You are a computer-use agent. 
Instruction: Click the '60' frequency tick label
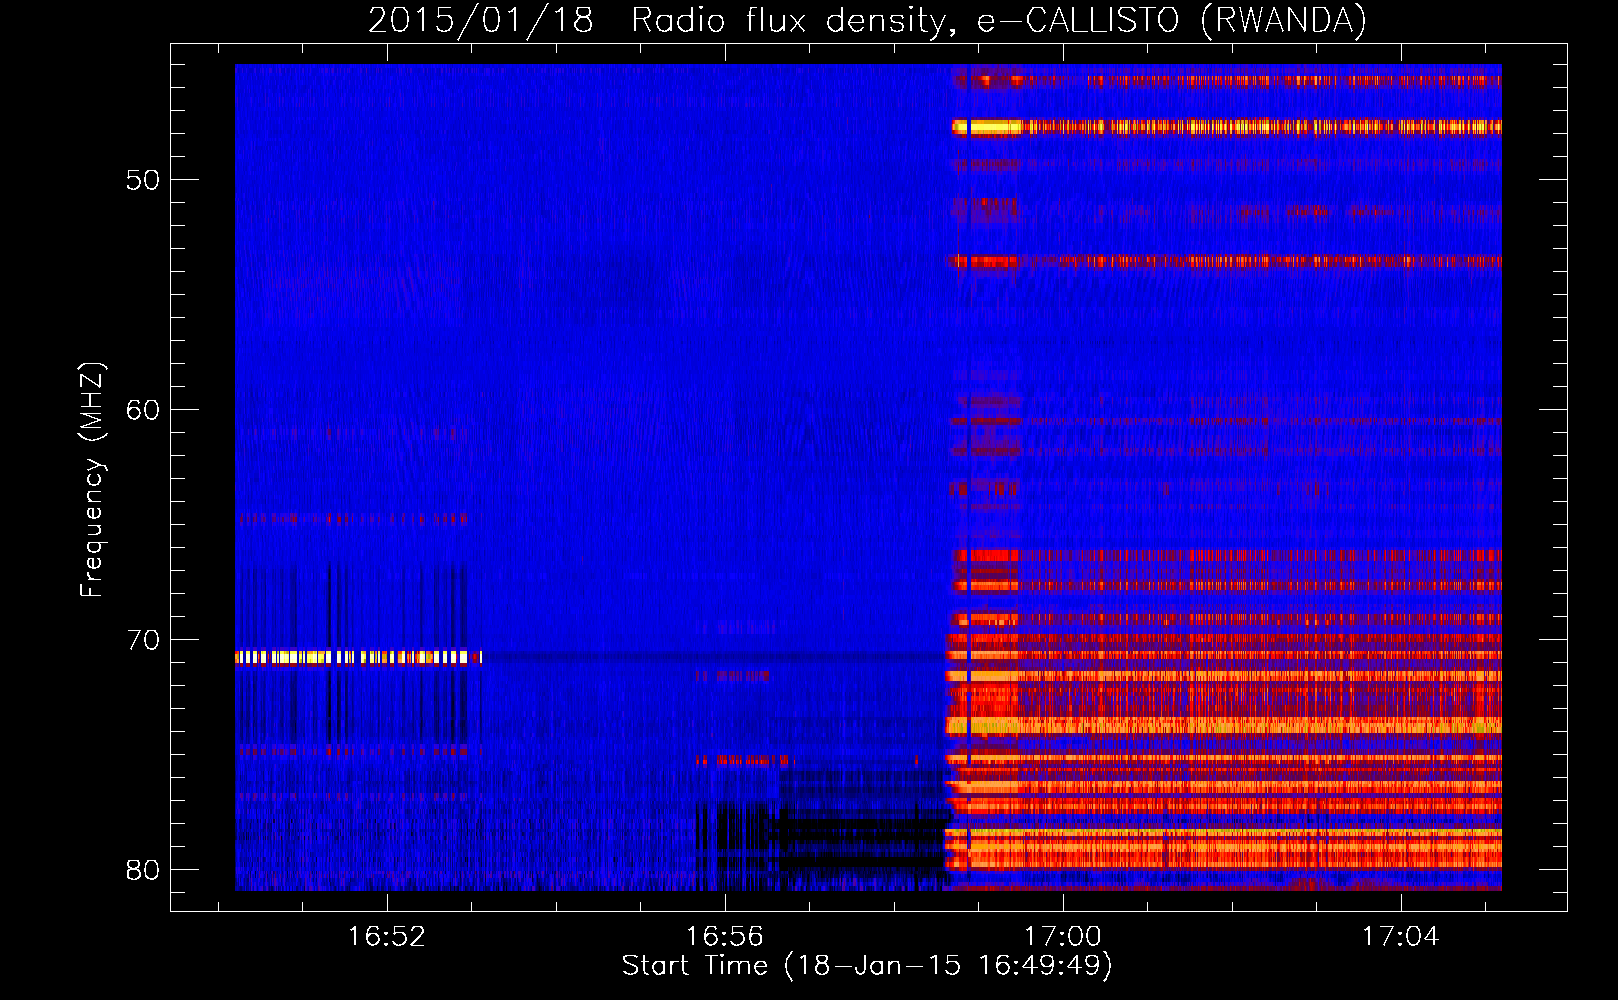(x=143, y=410)
